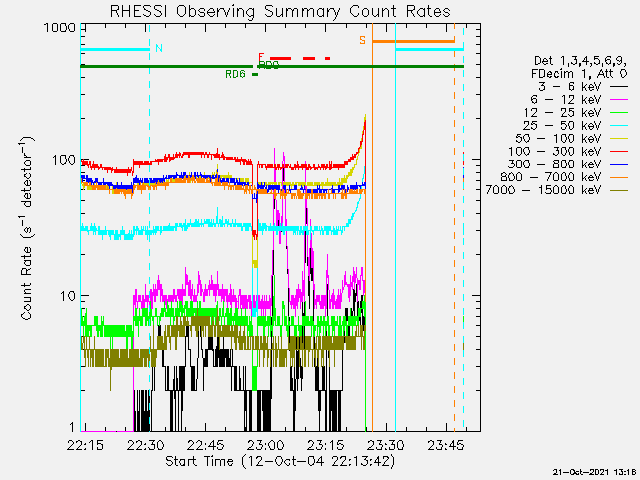The height and width of the screenshot is (480, 640).
Task: Click the red dashed flare interval bar
Action: pyautogui.click(x=300, y=59)
